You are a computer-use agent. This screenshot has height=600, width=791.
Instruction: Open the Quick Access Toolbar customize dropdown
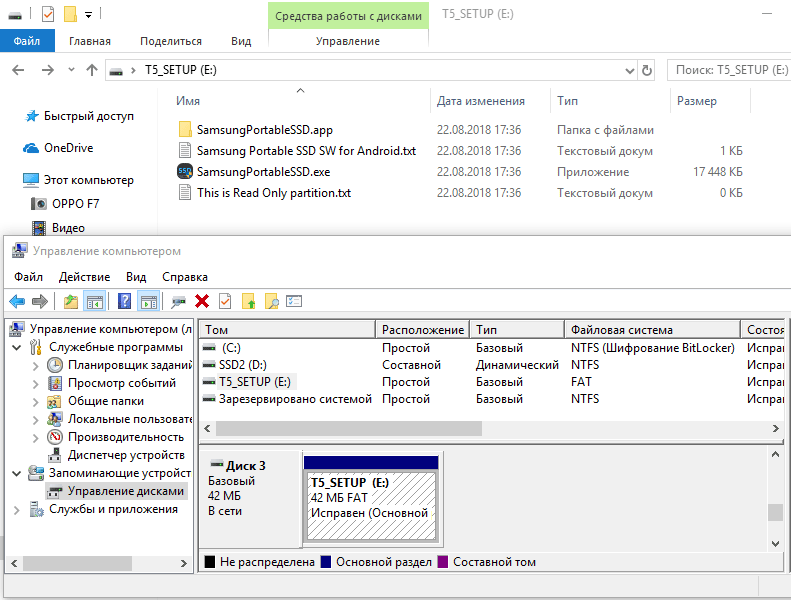(x=88, y=14)
